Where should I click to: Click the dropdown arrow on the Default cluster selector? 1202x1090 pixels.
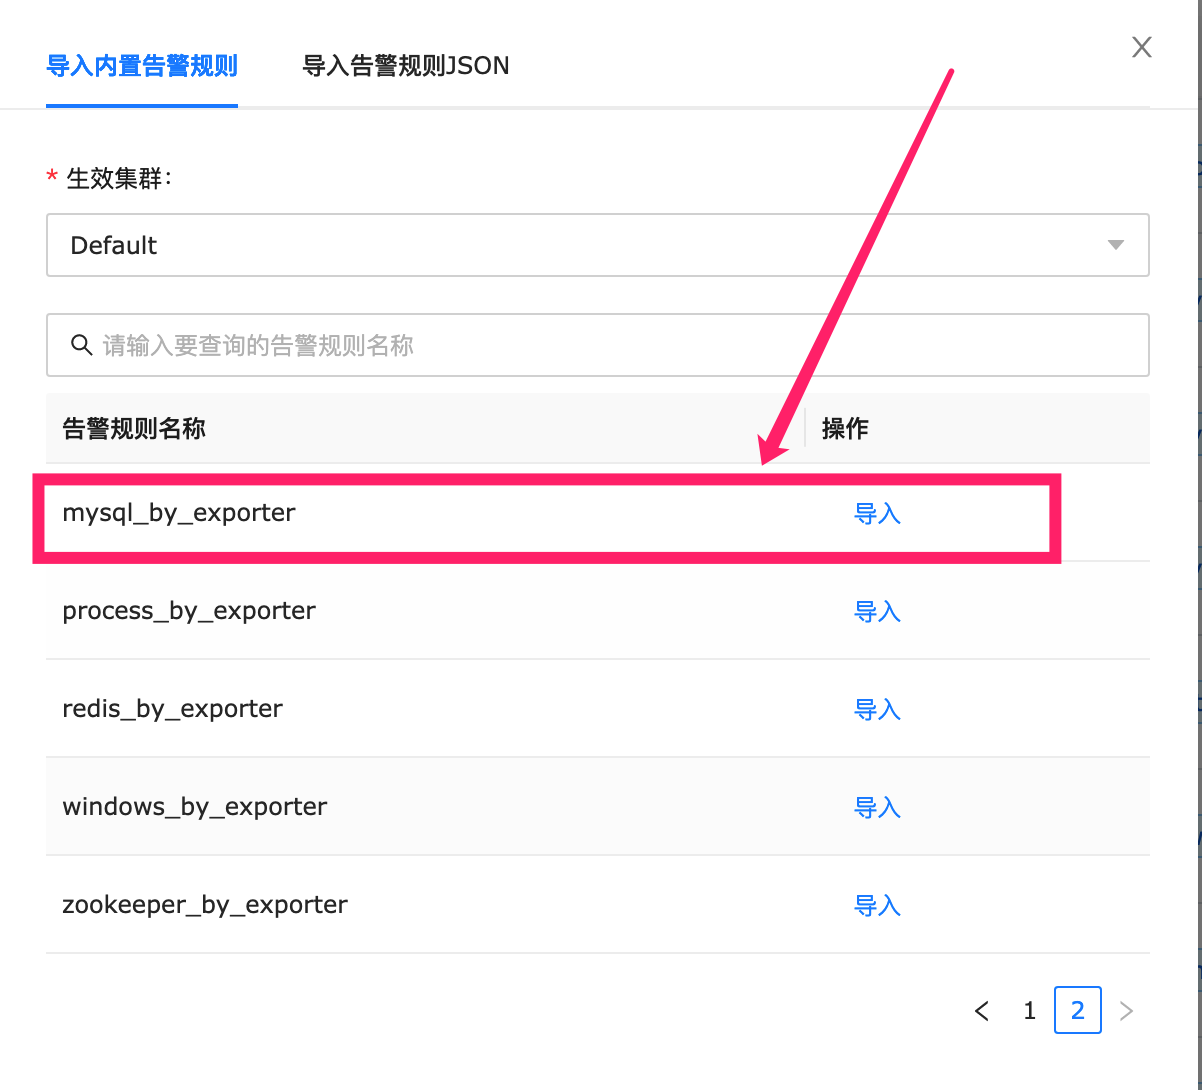1115,245
